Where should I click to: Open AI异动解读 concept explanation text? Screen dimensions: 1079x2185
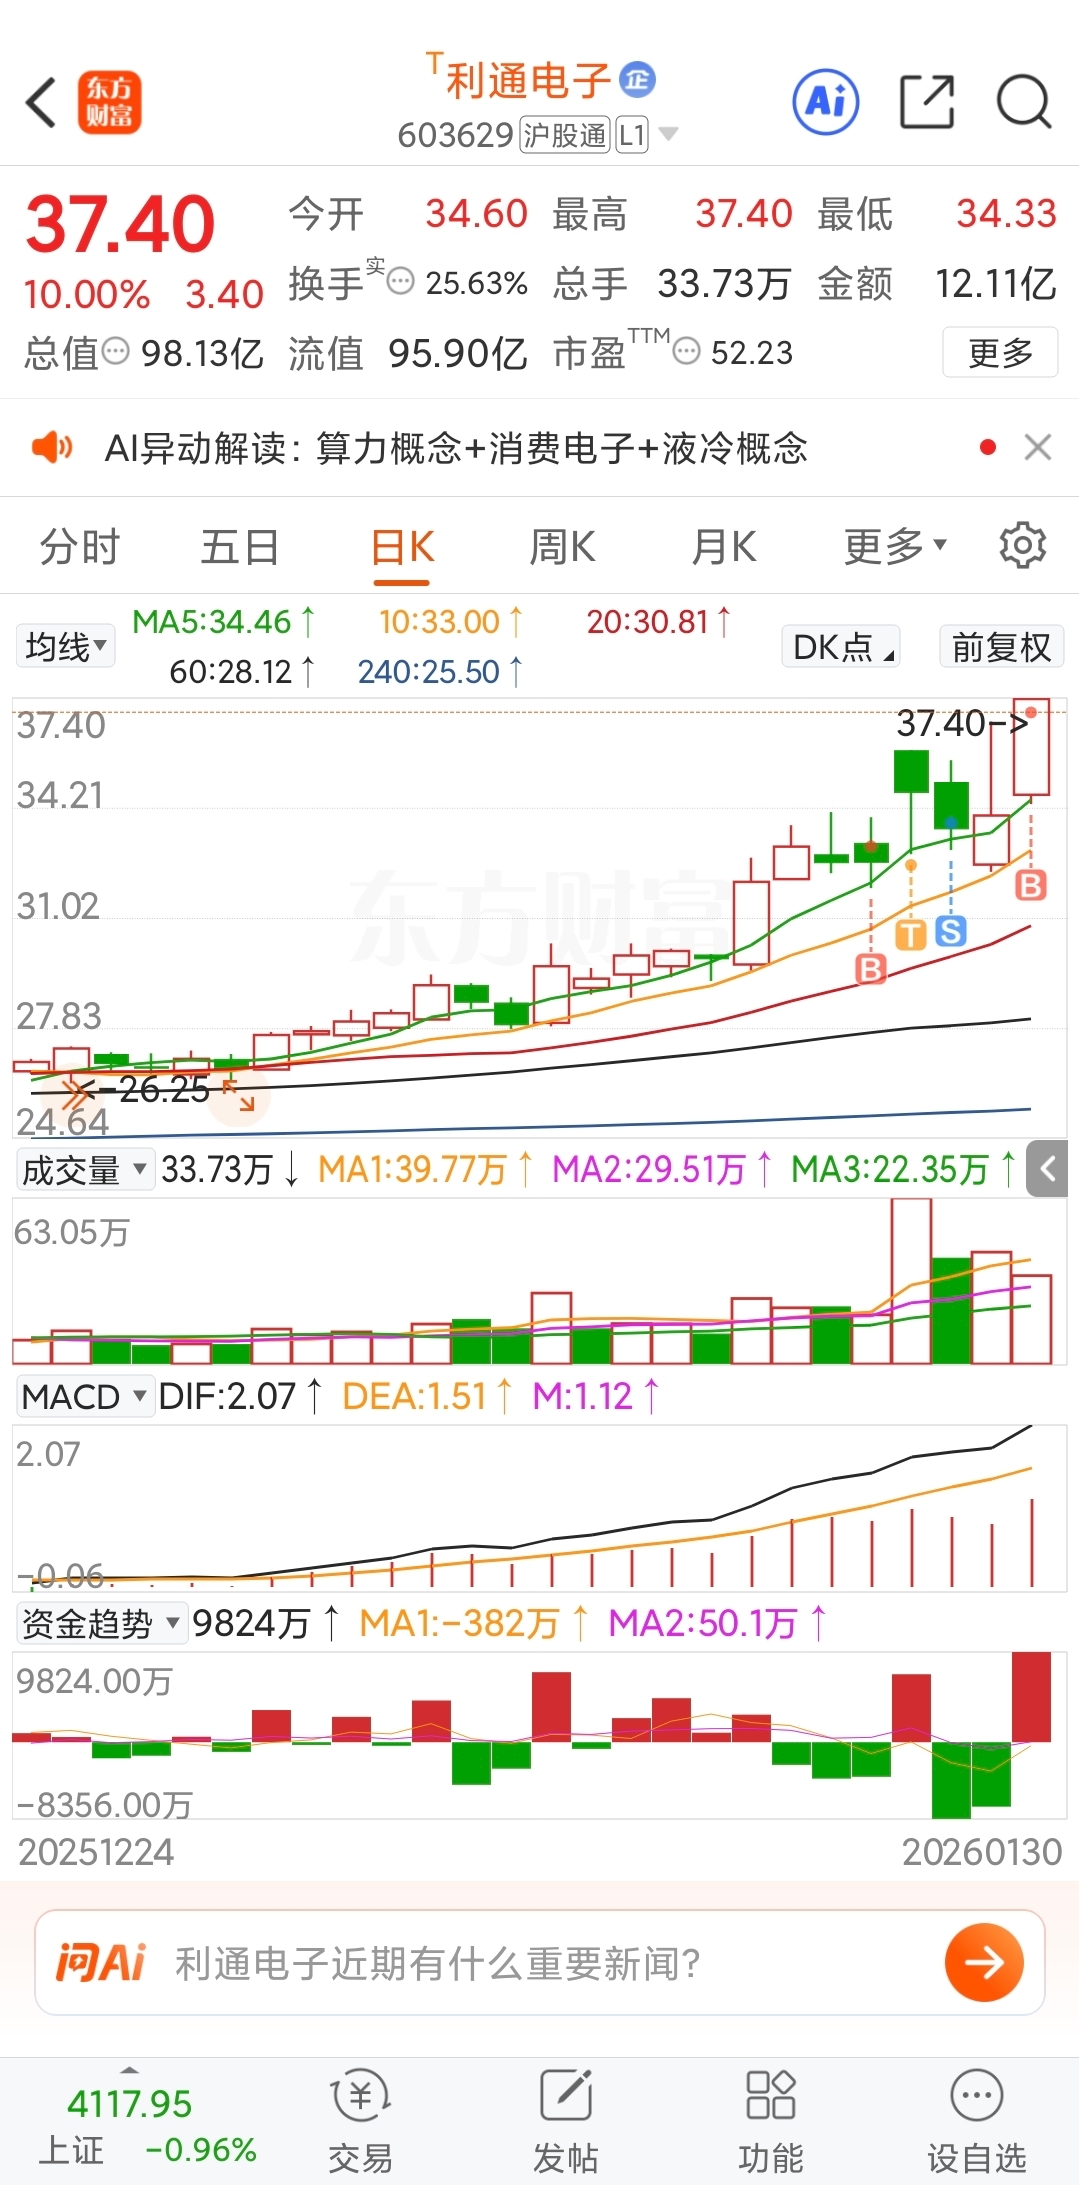click(456, 448)
